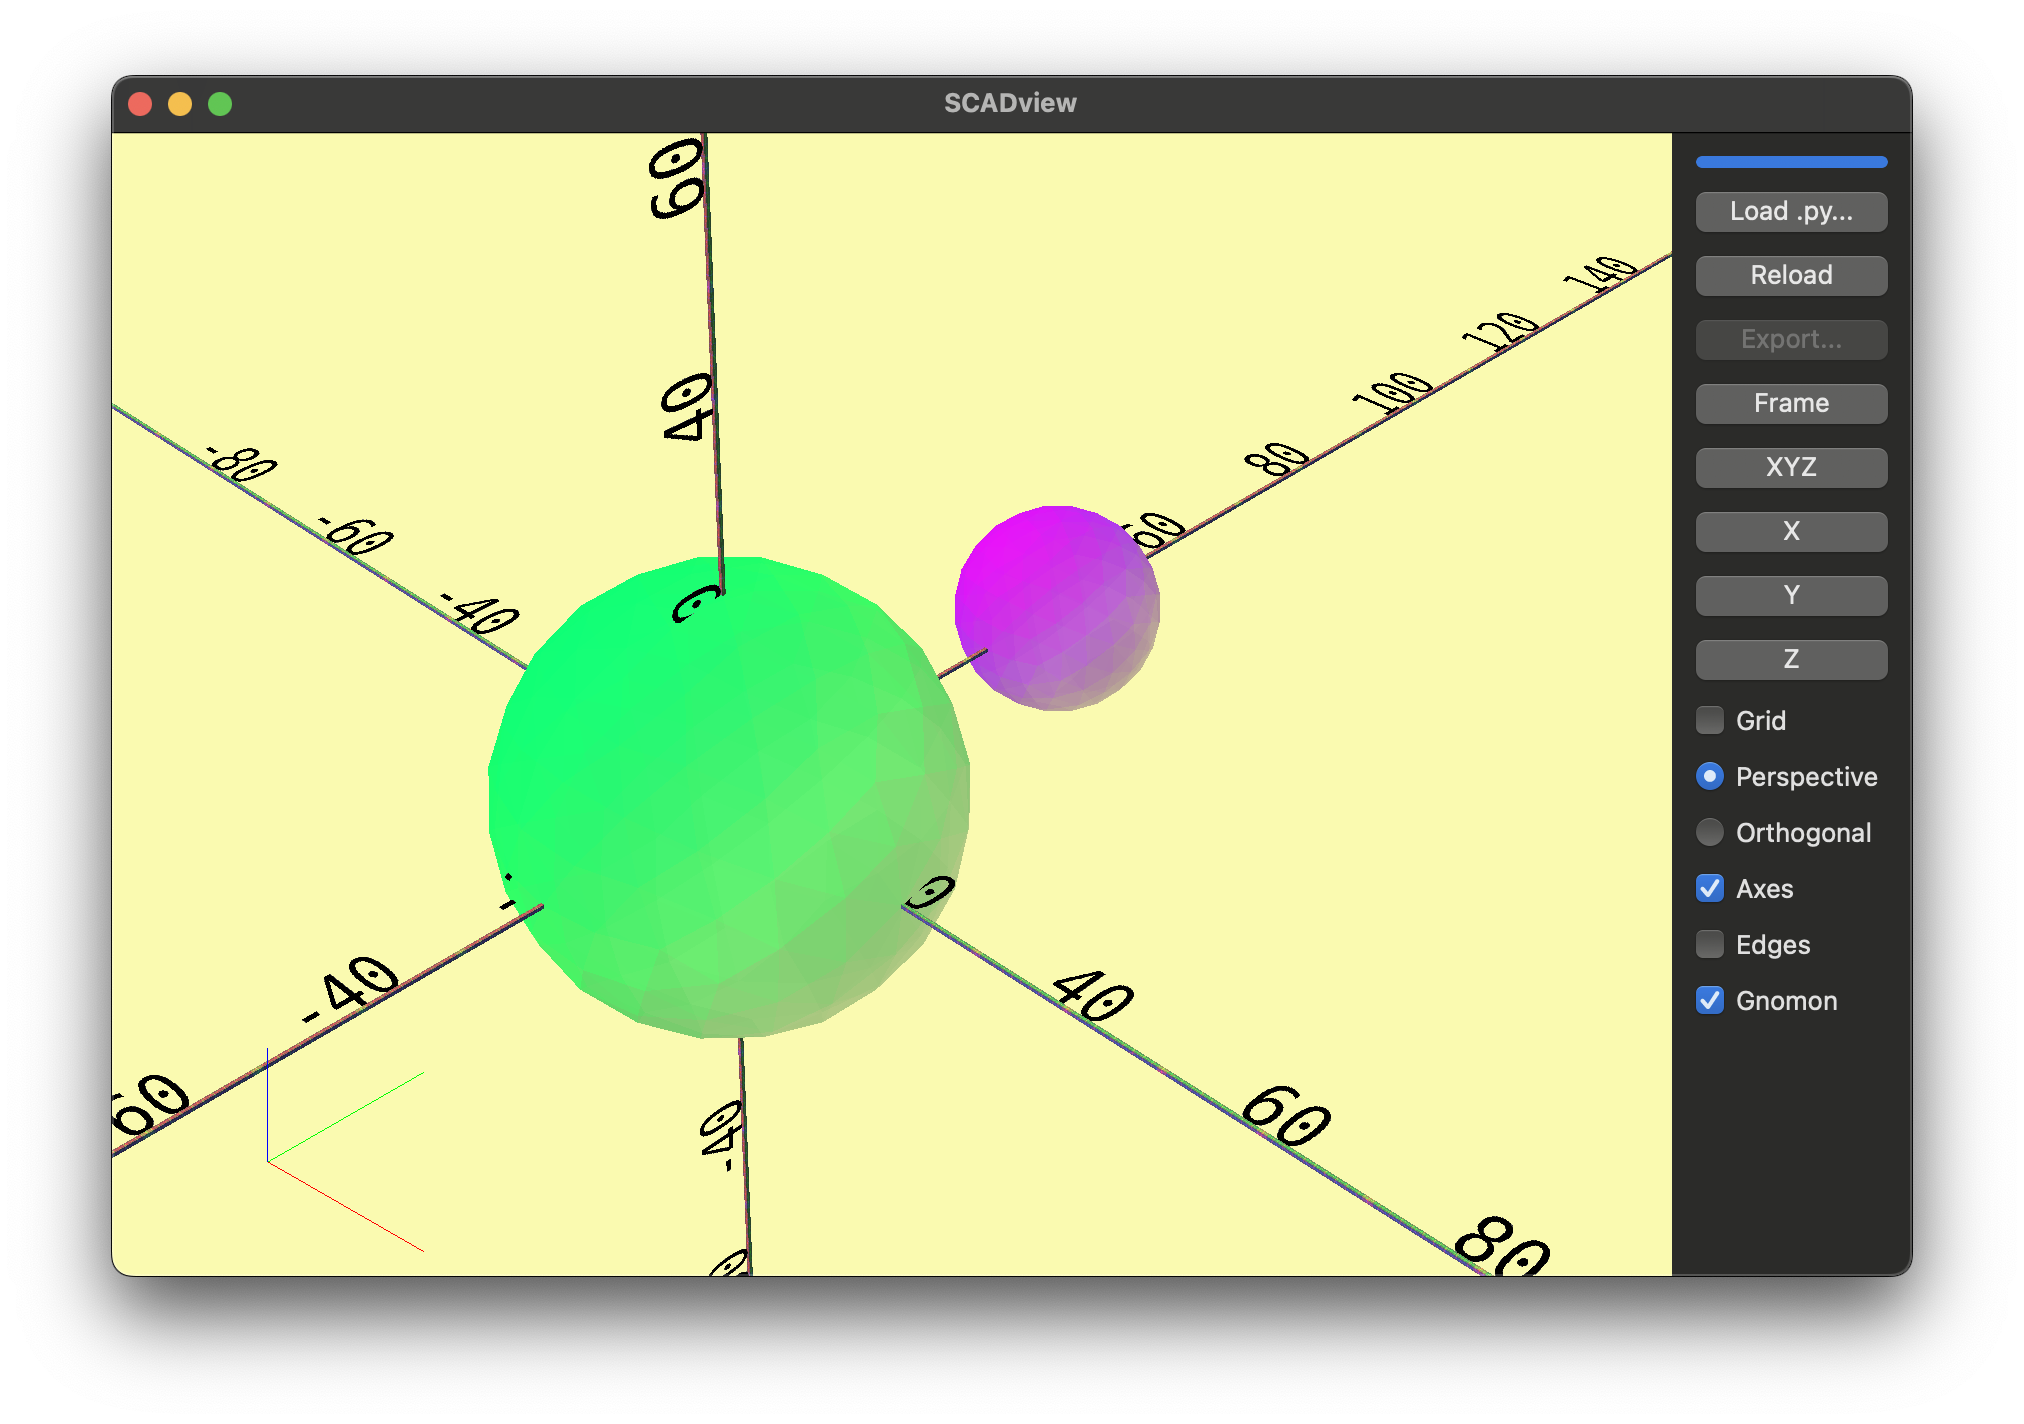The height and width of the screenshot is (1424, 2024).
Task: Click the Load .py... button
Action: 1790,211
